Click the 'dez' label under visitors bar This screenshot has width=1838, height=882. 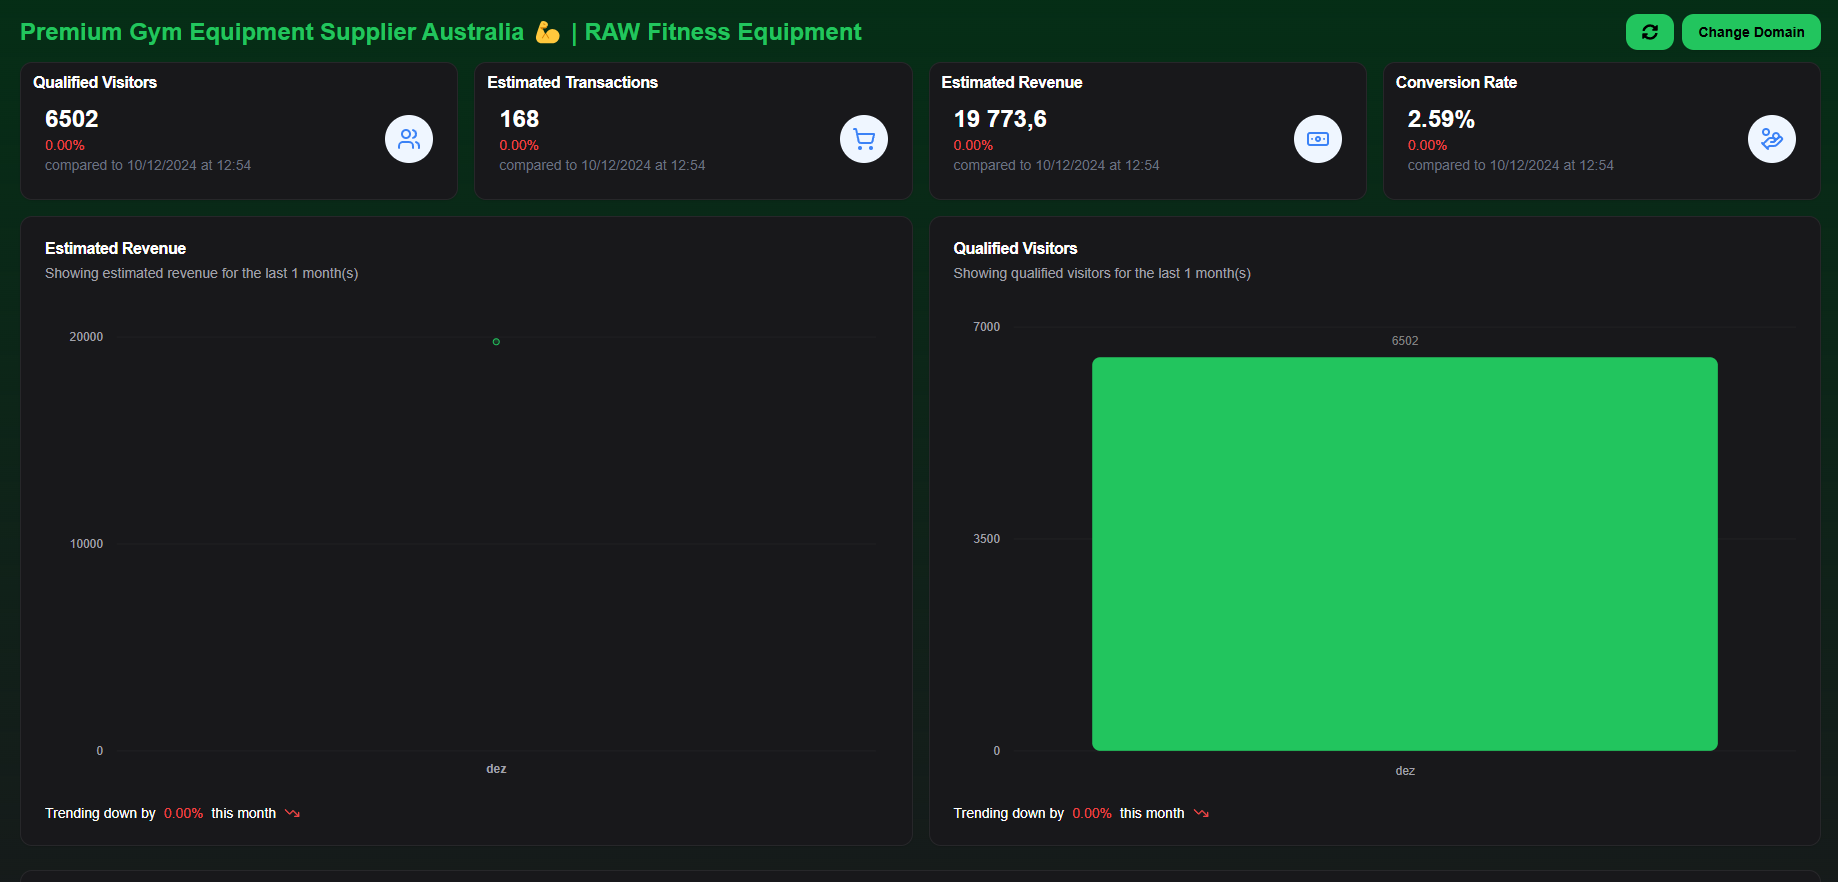(1405, 771)
